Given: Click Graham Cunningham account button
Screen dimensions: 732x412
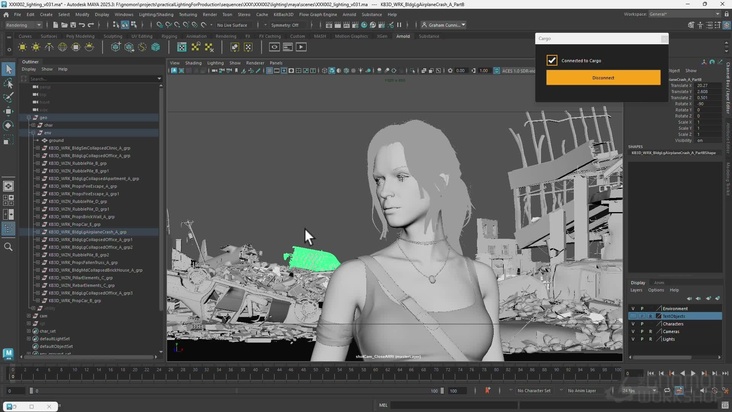Looking at the screenshot, I should (441, 24).
